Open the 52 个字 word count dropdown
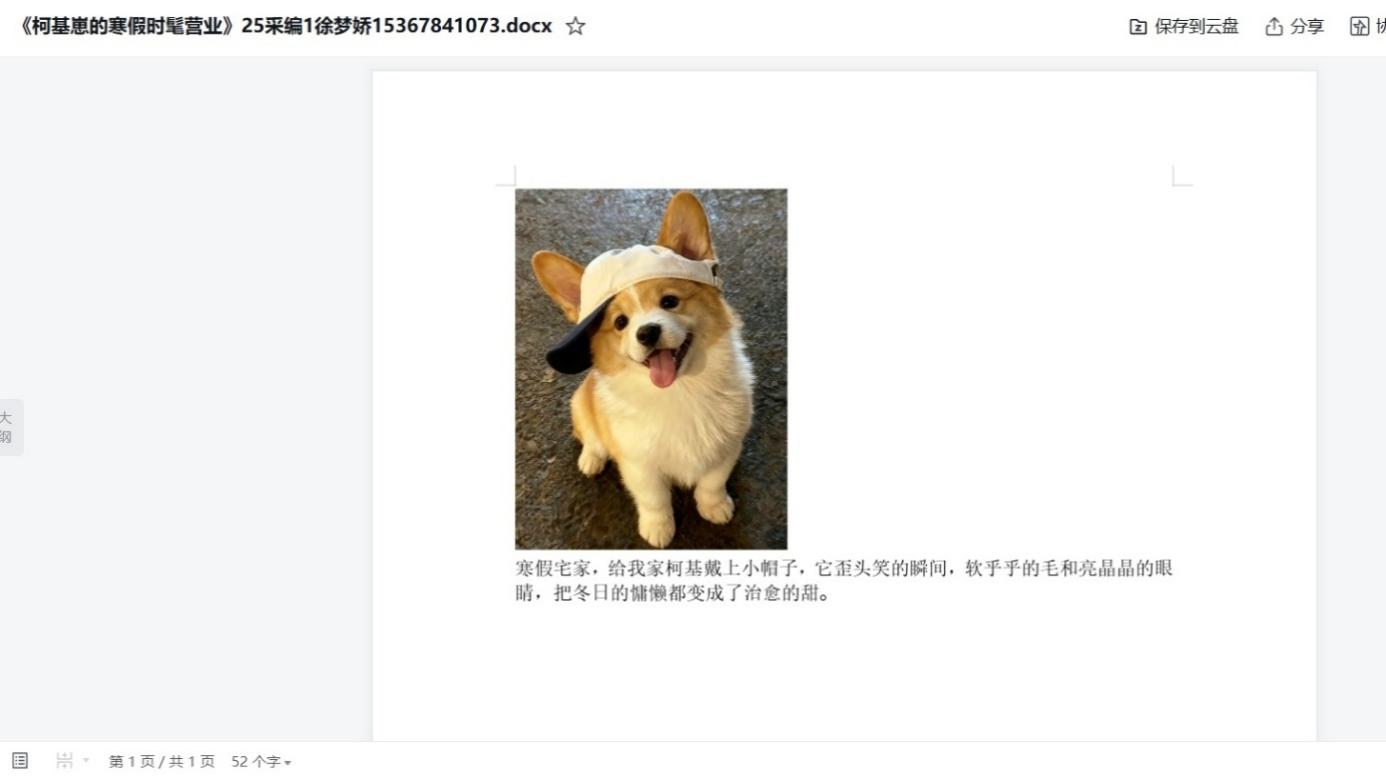 click(261, 762)
